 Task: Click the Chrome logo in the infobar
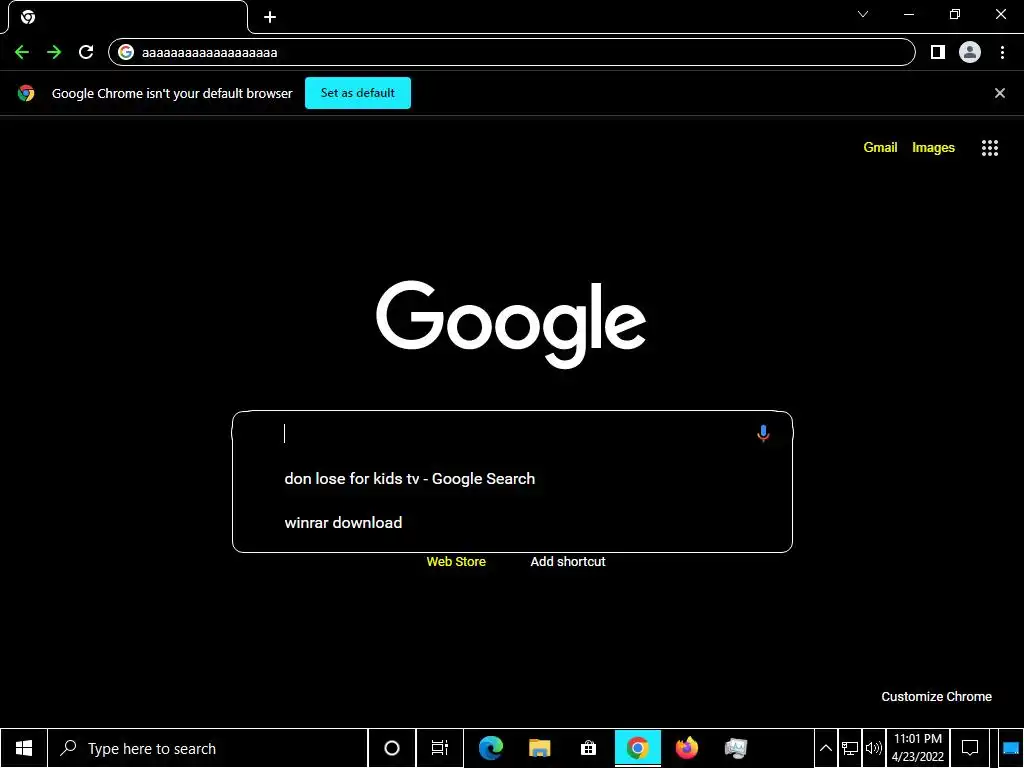26,93
